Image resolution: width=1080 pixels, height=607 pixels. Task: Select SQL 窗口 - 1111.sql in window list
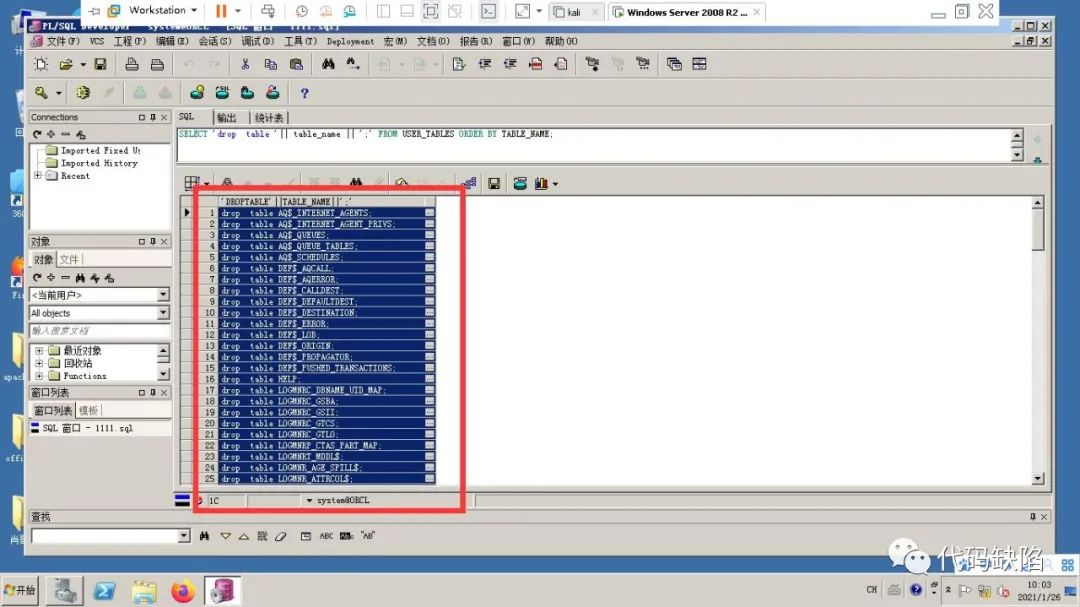(x=87, y=428)
